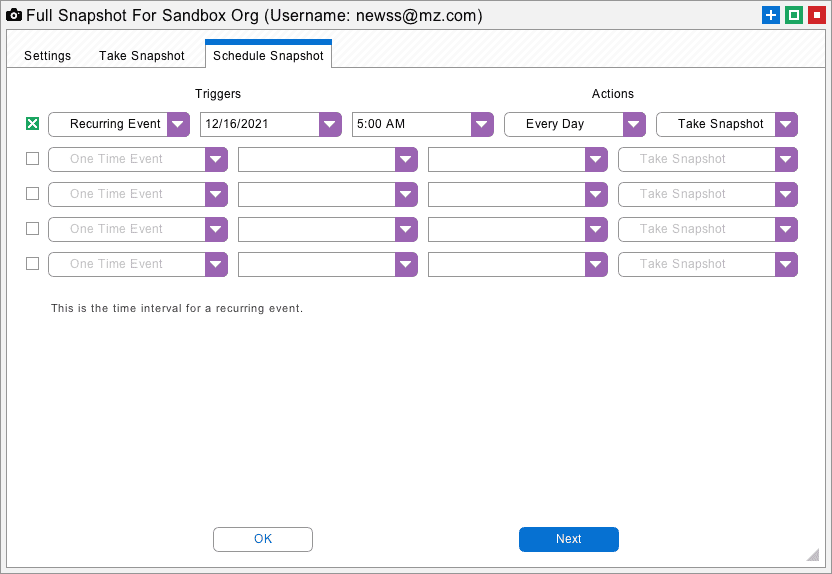Tick the last schedule row checkbox

pyautogui.click(x=32, y=264)
